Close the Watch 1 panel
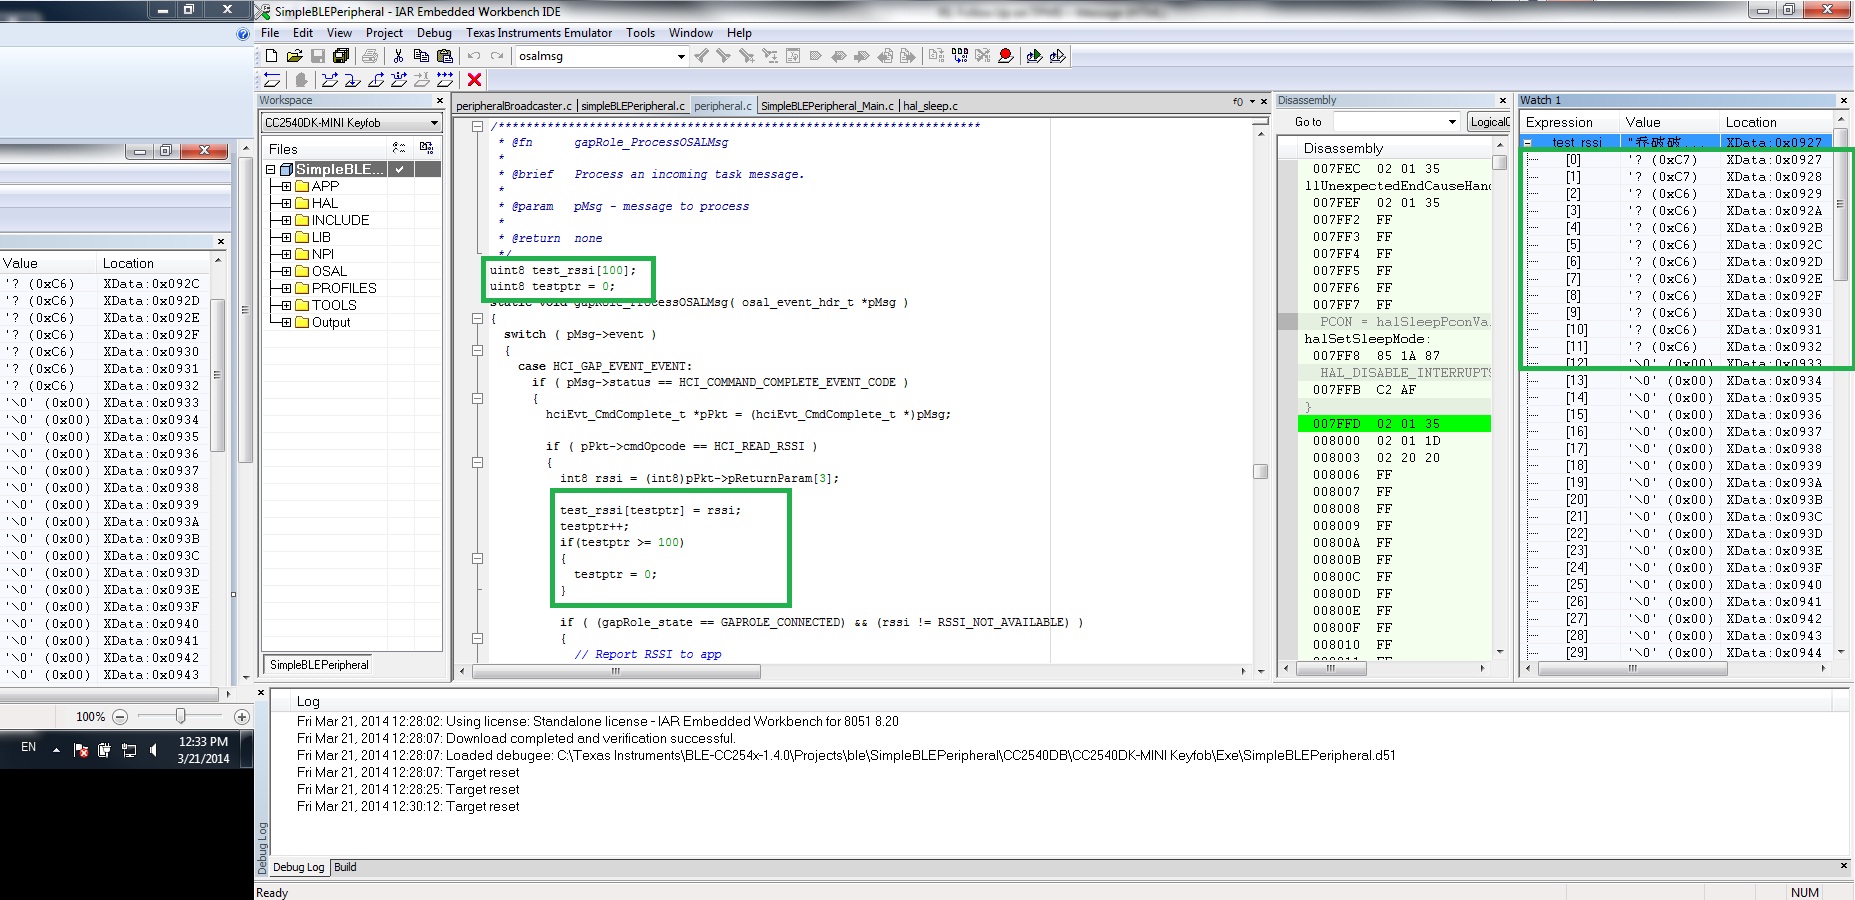Viewport: 1855px width, 900px height. point(1844,100)
